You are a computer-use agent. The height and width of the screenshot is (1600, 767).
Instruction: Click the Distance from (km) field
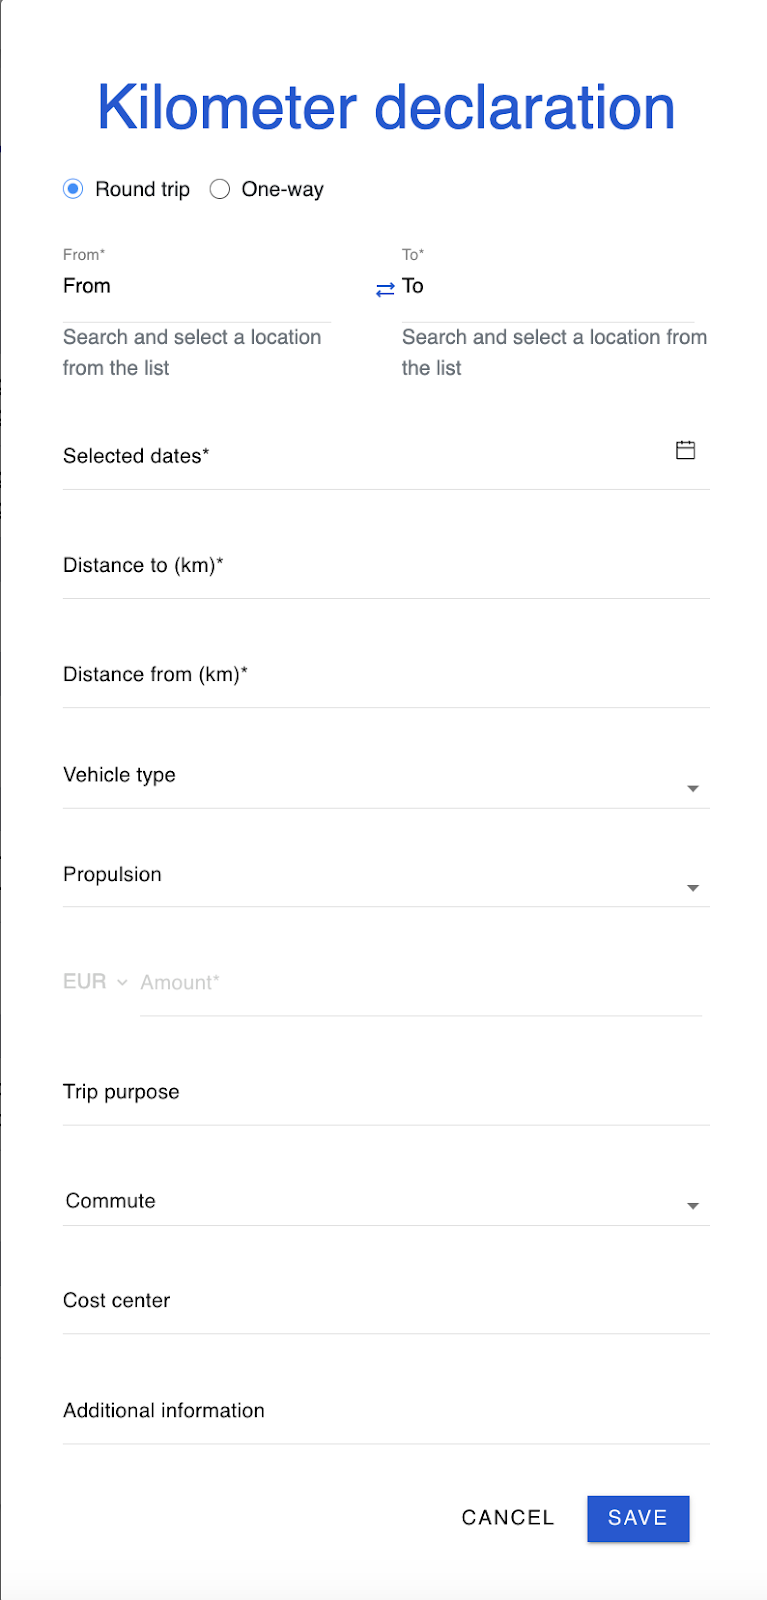(386, 675)
